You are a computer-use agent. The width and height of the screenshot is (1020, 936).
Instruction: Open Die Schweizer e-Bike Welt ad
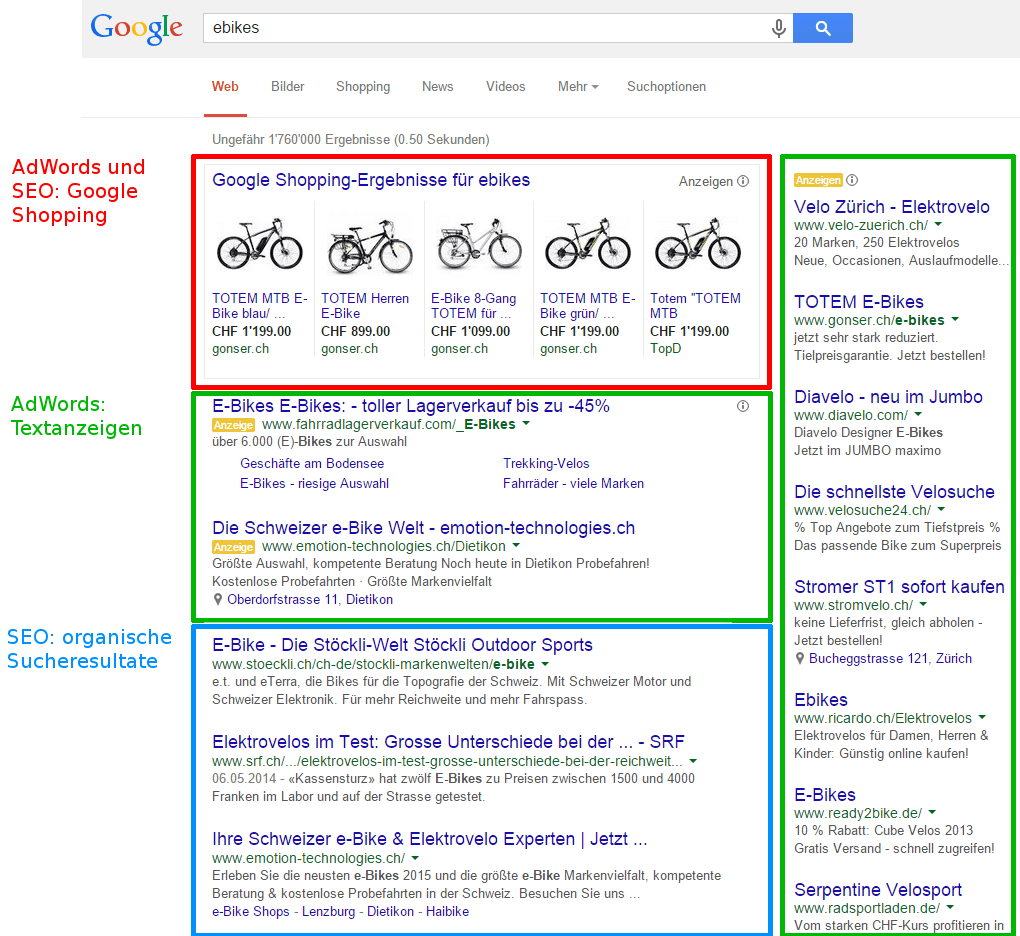[423, 528]
